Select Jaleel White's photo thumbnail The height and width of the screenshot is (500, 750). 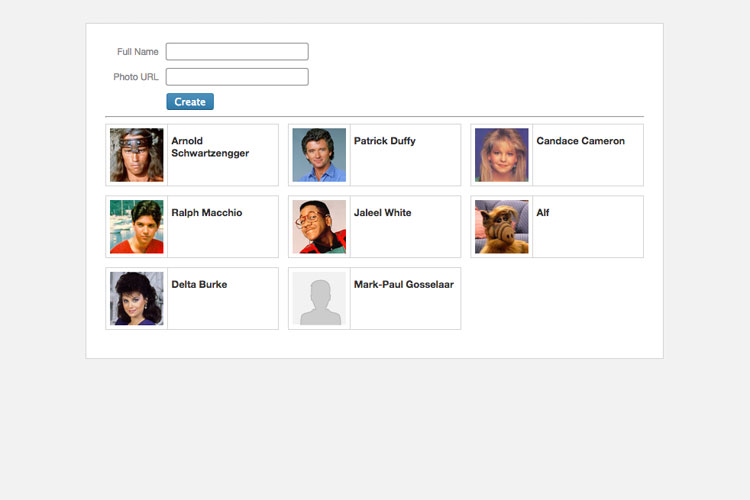pyautogui.click(x=319, y=226)
